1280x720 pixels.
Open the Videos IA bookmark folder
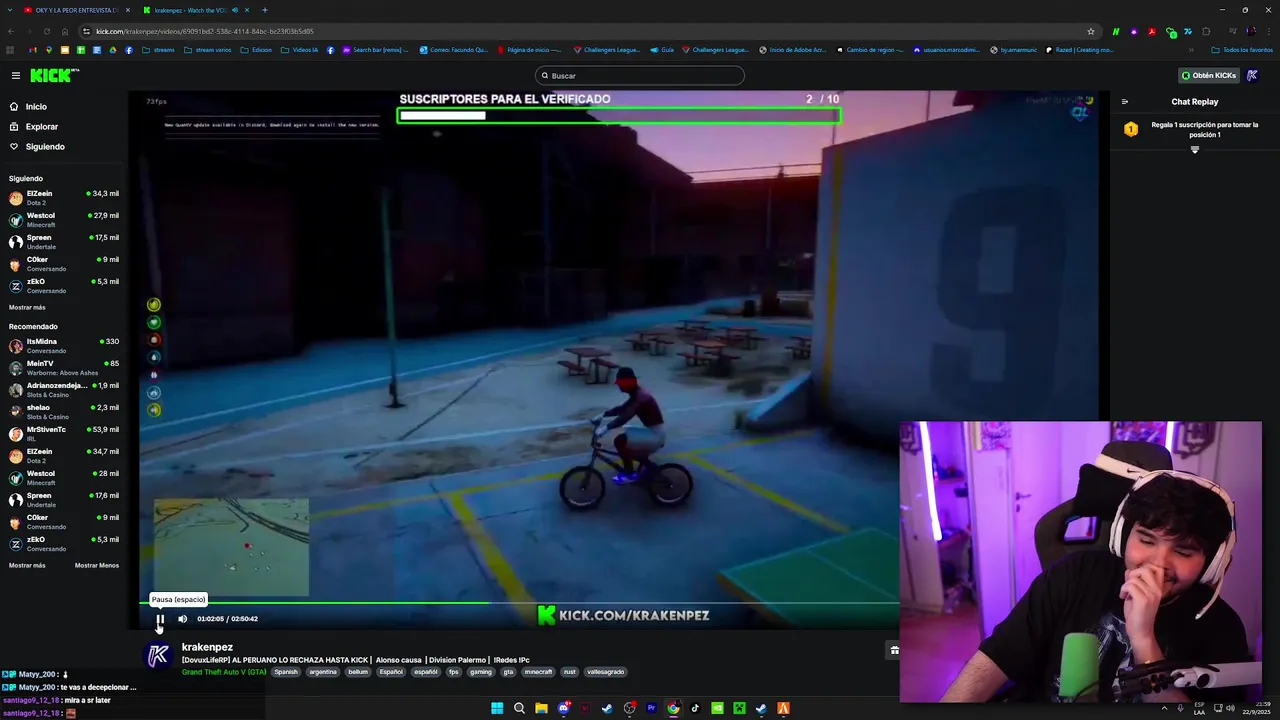tap(299, 50)
